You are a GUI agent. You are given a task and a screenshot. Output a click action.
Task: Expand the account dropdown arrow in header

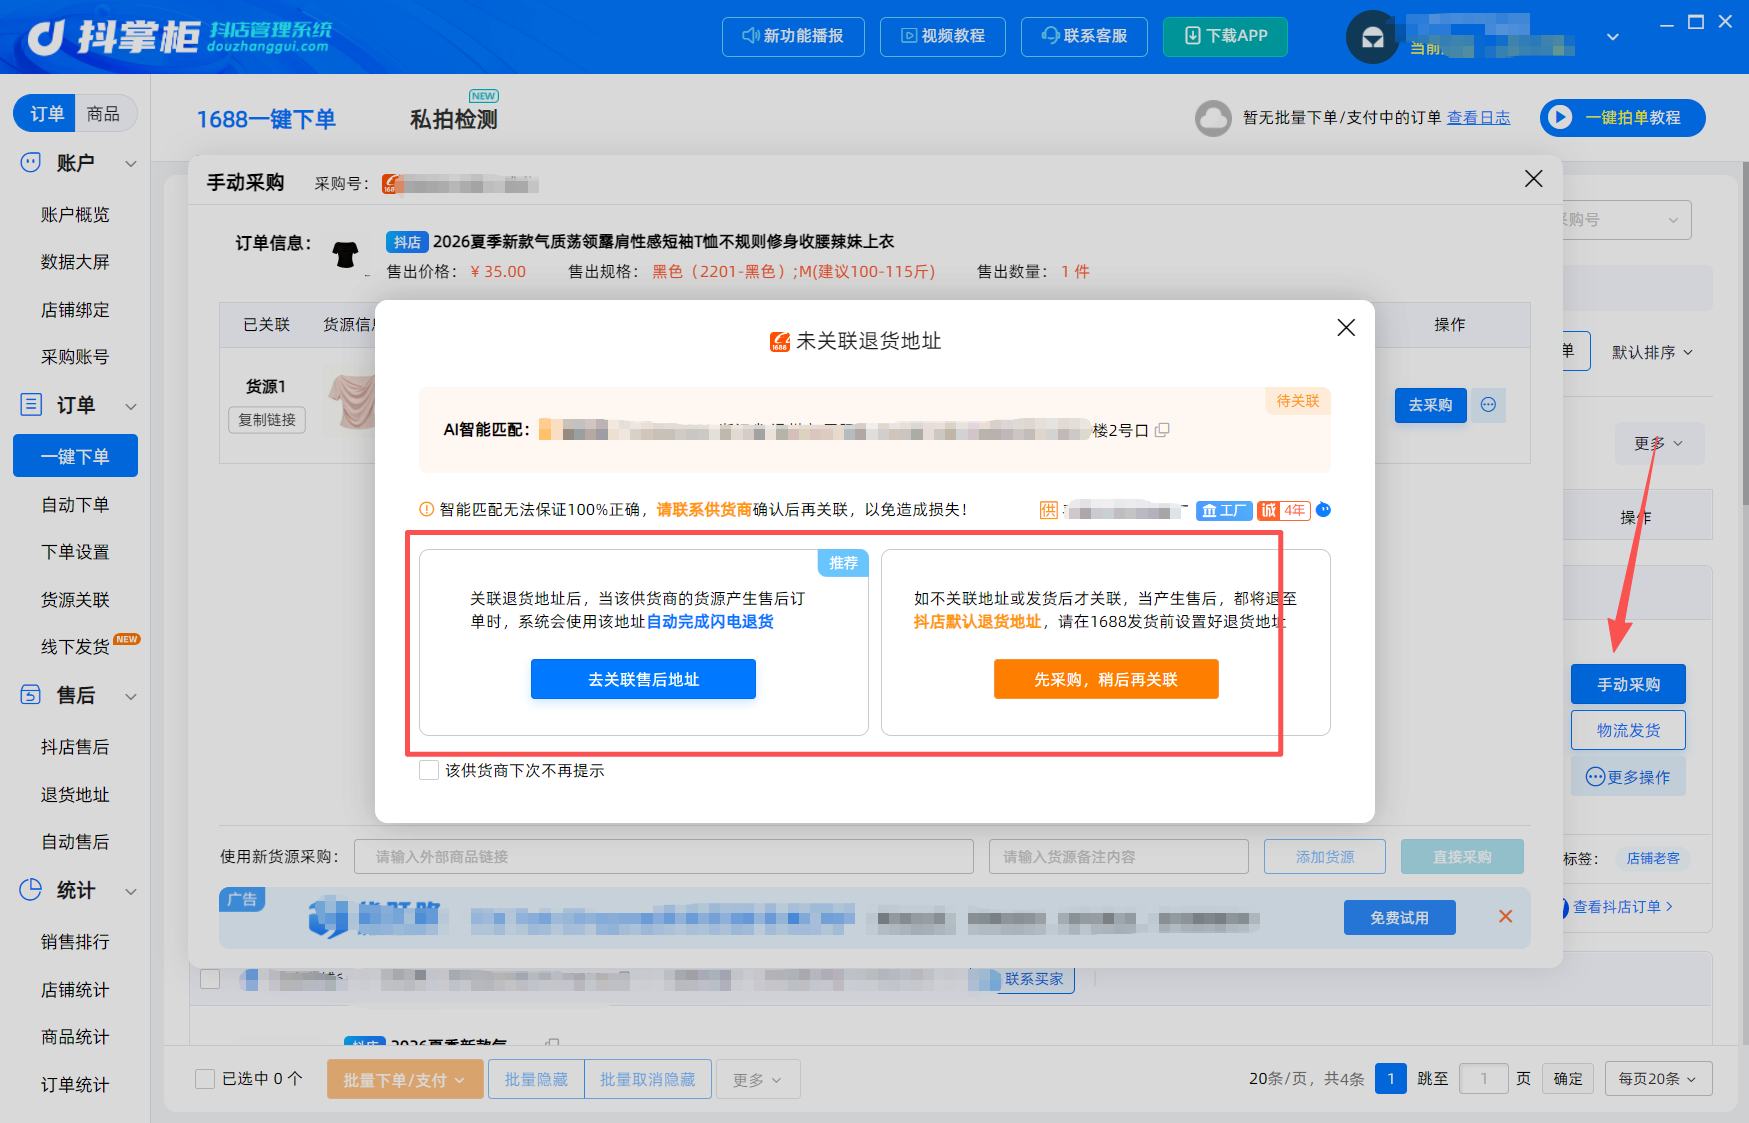coord(1612,37)
